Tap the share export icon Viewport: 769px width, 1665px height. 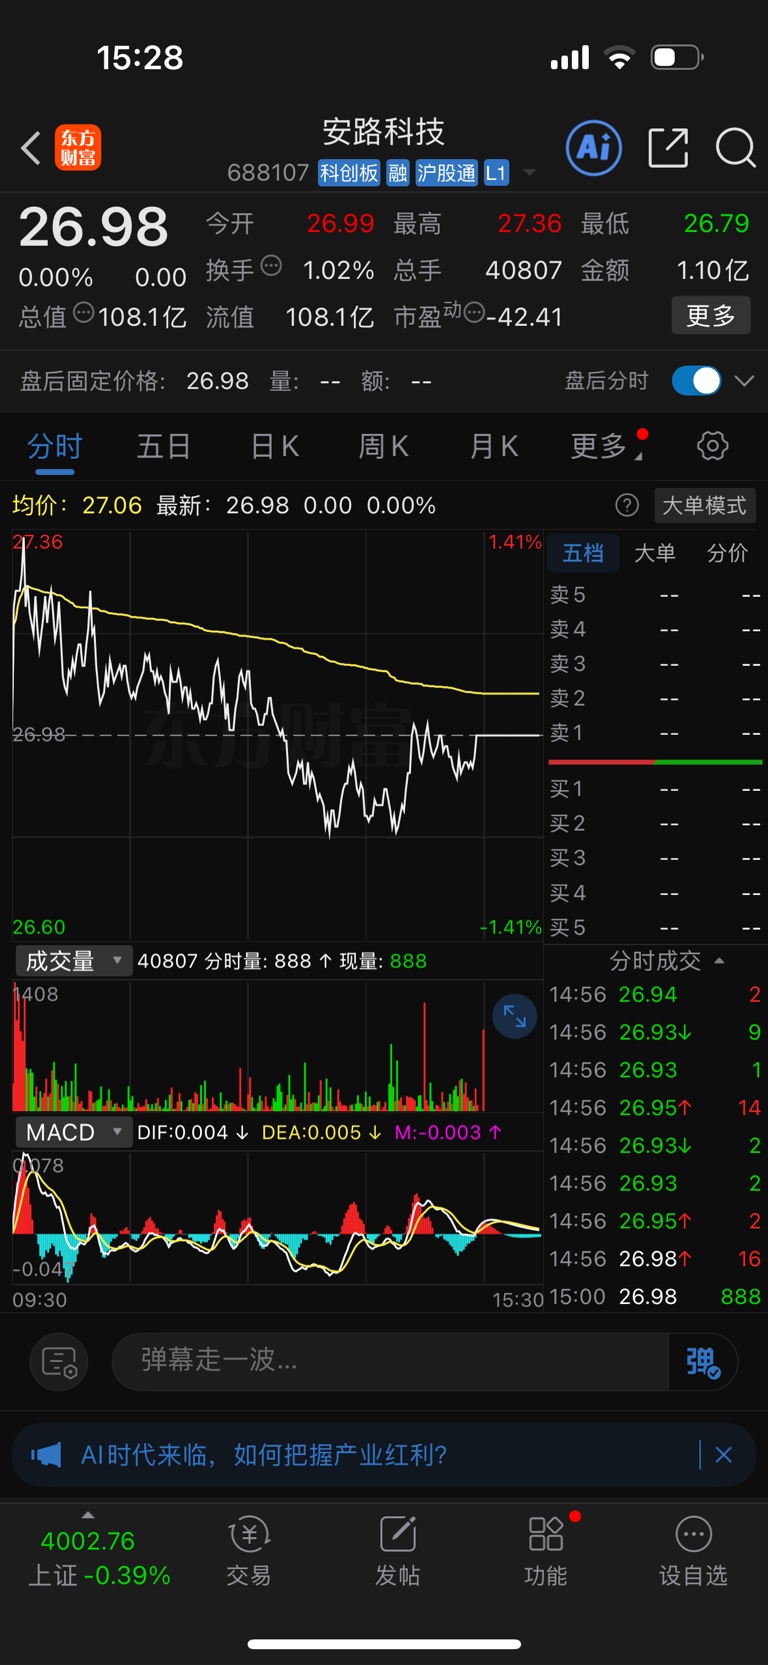pyautogui.click(x=668, y=148)
